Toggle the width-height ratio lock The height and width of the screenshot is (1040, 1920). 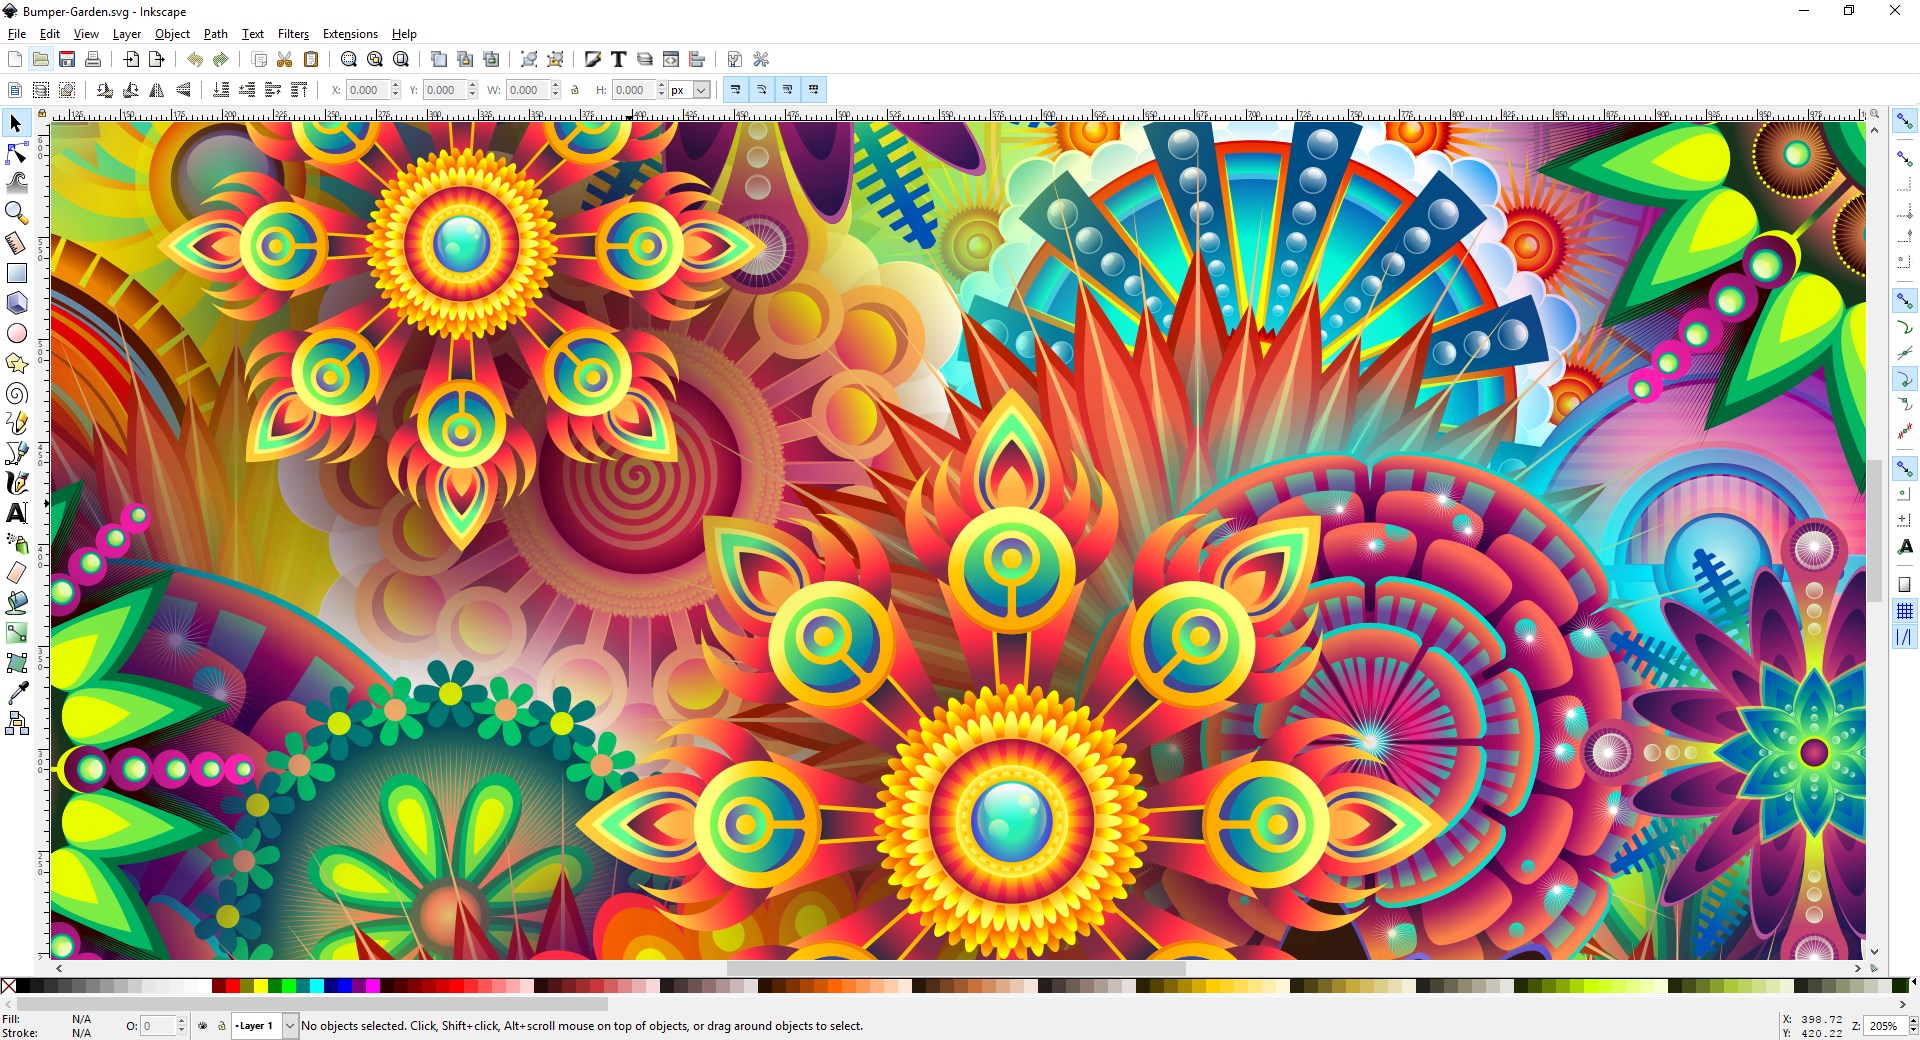[575, 90]
